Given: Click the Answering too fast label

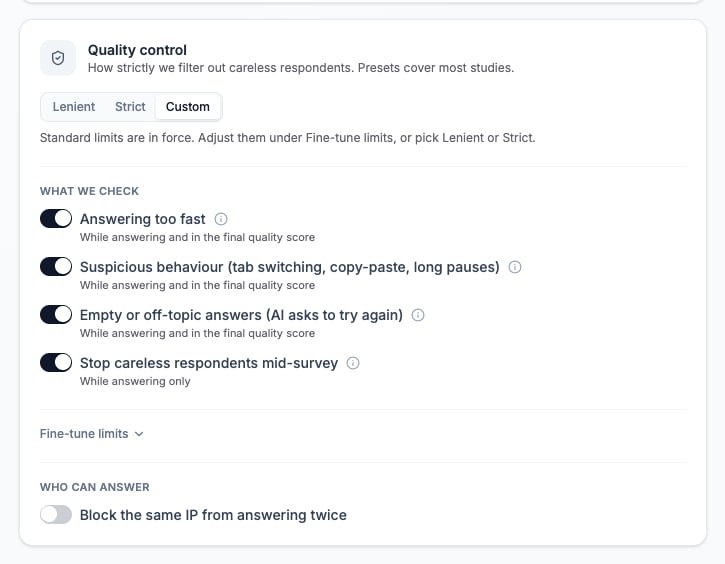Looking at the screenshot, I should pyautogui.click(x=142, y=219).
